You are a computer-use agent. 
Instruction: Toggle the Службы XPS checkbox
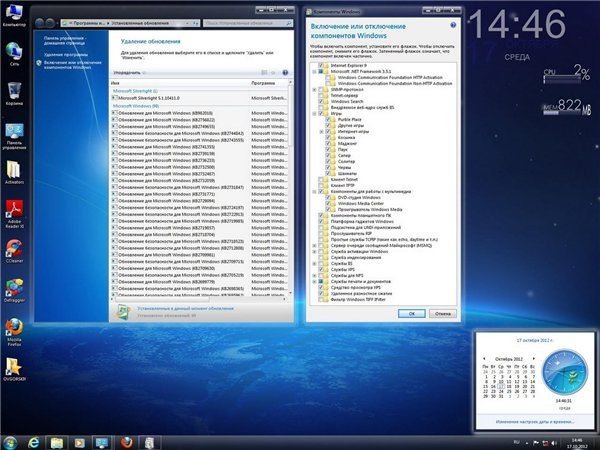[321, 269]
